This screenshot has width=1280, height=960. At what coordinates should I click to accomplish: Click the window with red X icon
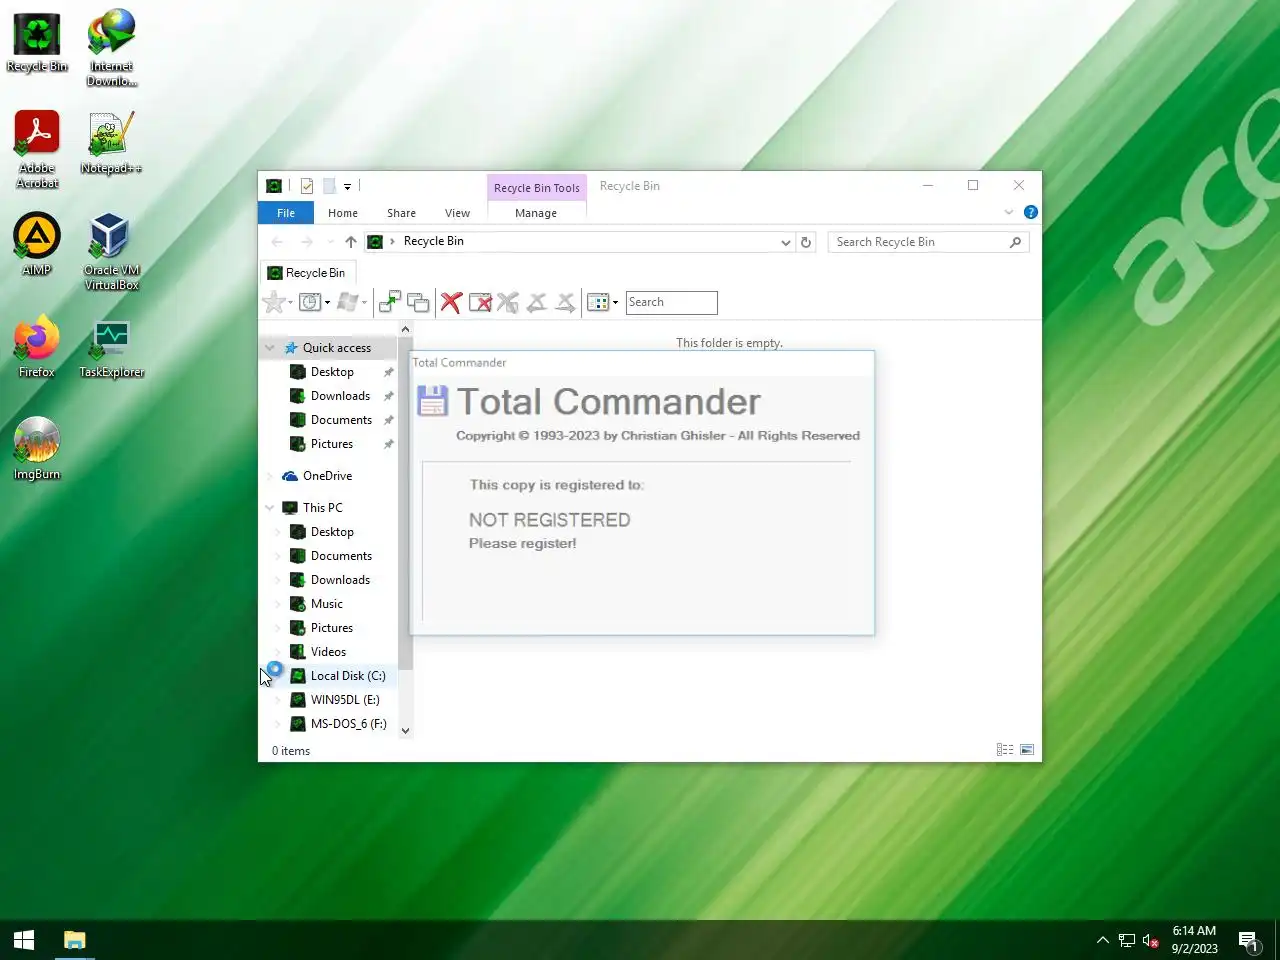480,302
